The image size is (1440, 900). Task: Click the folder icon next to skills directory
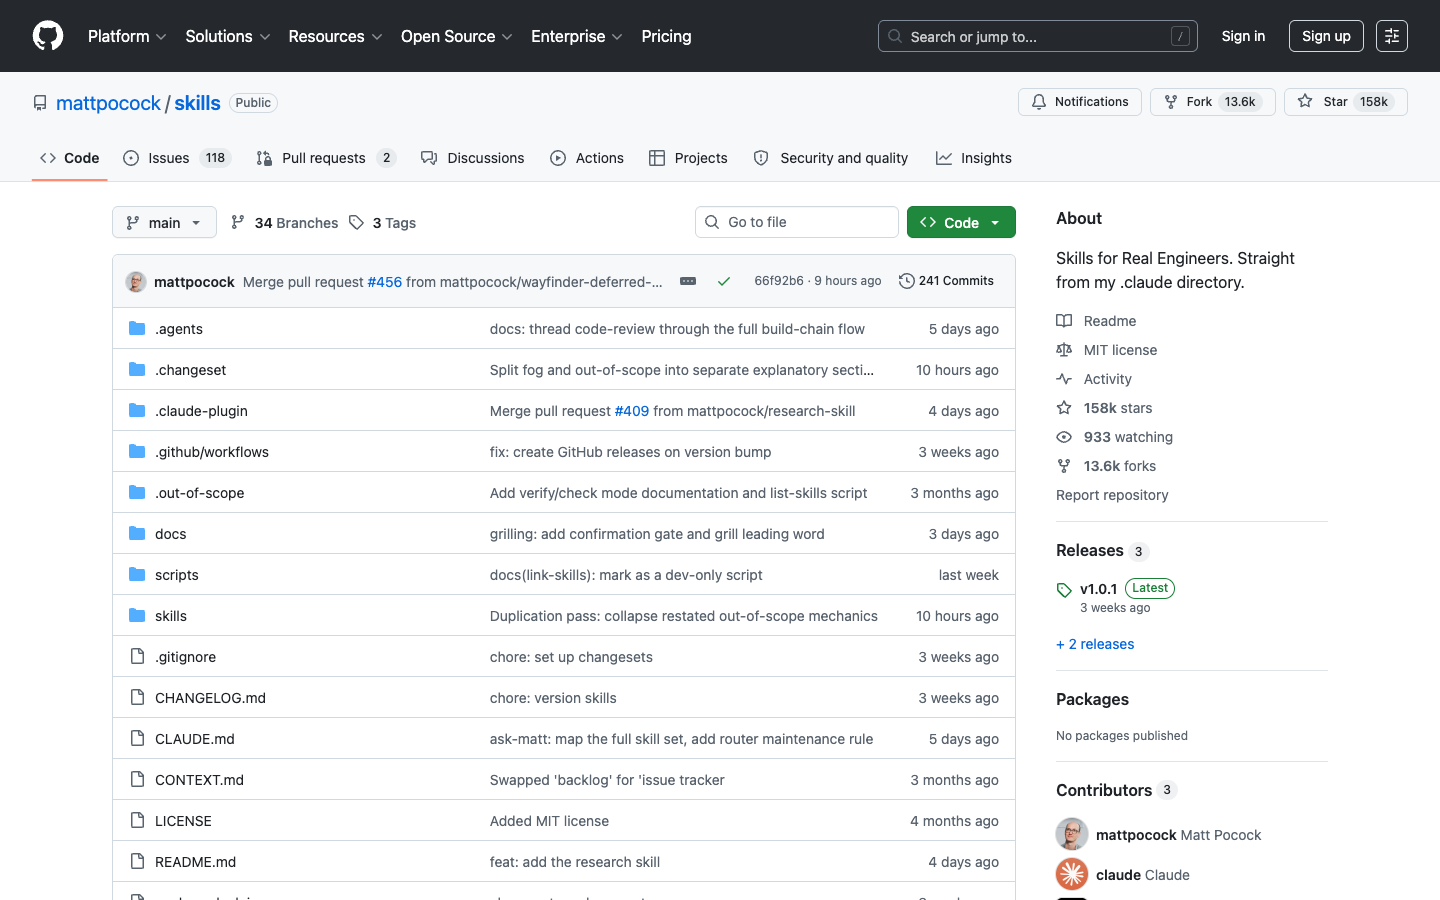(x=137, y=615)
